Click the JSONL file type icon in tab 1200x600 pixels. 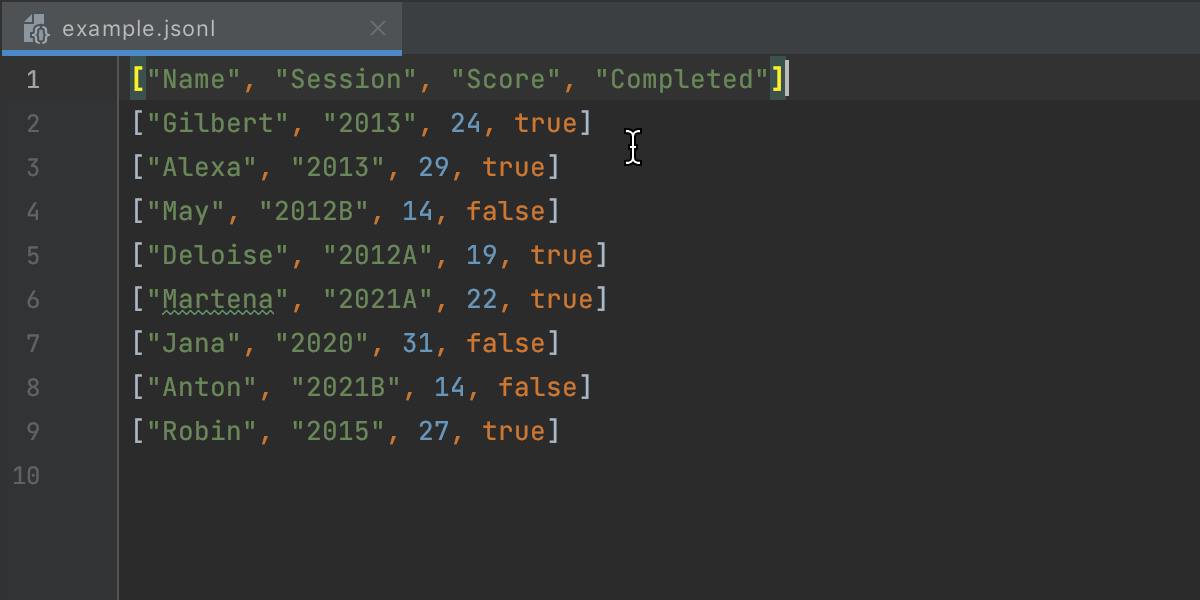[37, 29]
